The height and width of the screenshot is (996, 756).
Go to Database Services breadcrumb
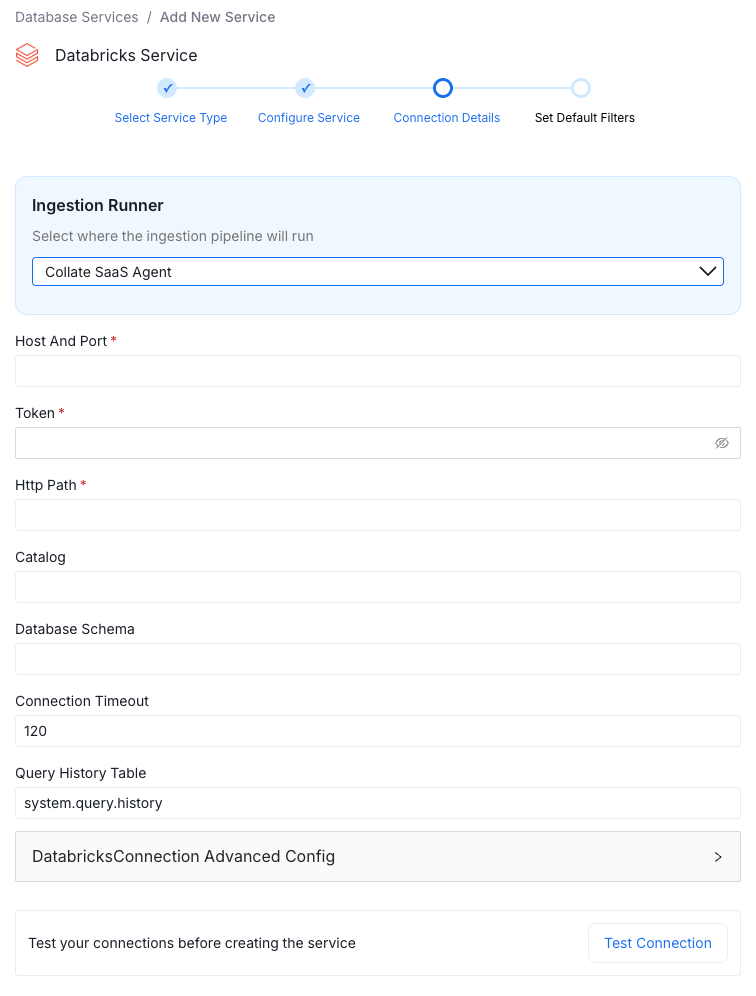tap(77, 17)
